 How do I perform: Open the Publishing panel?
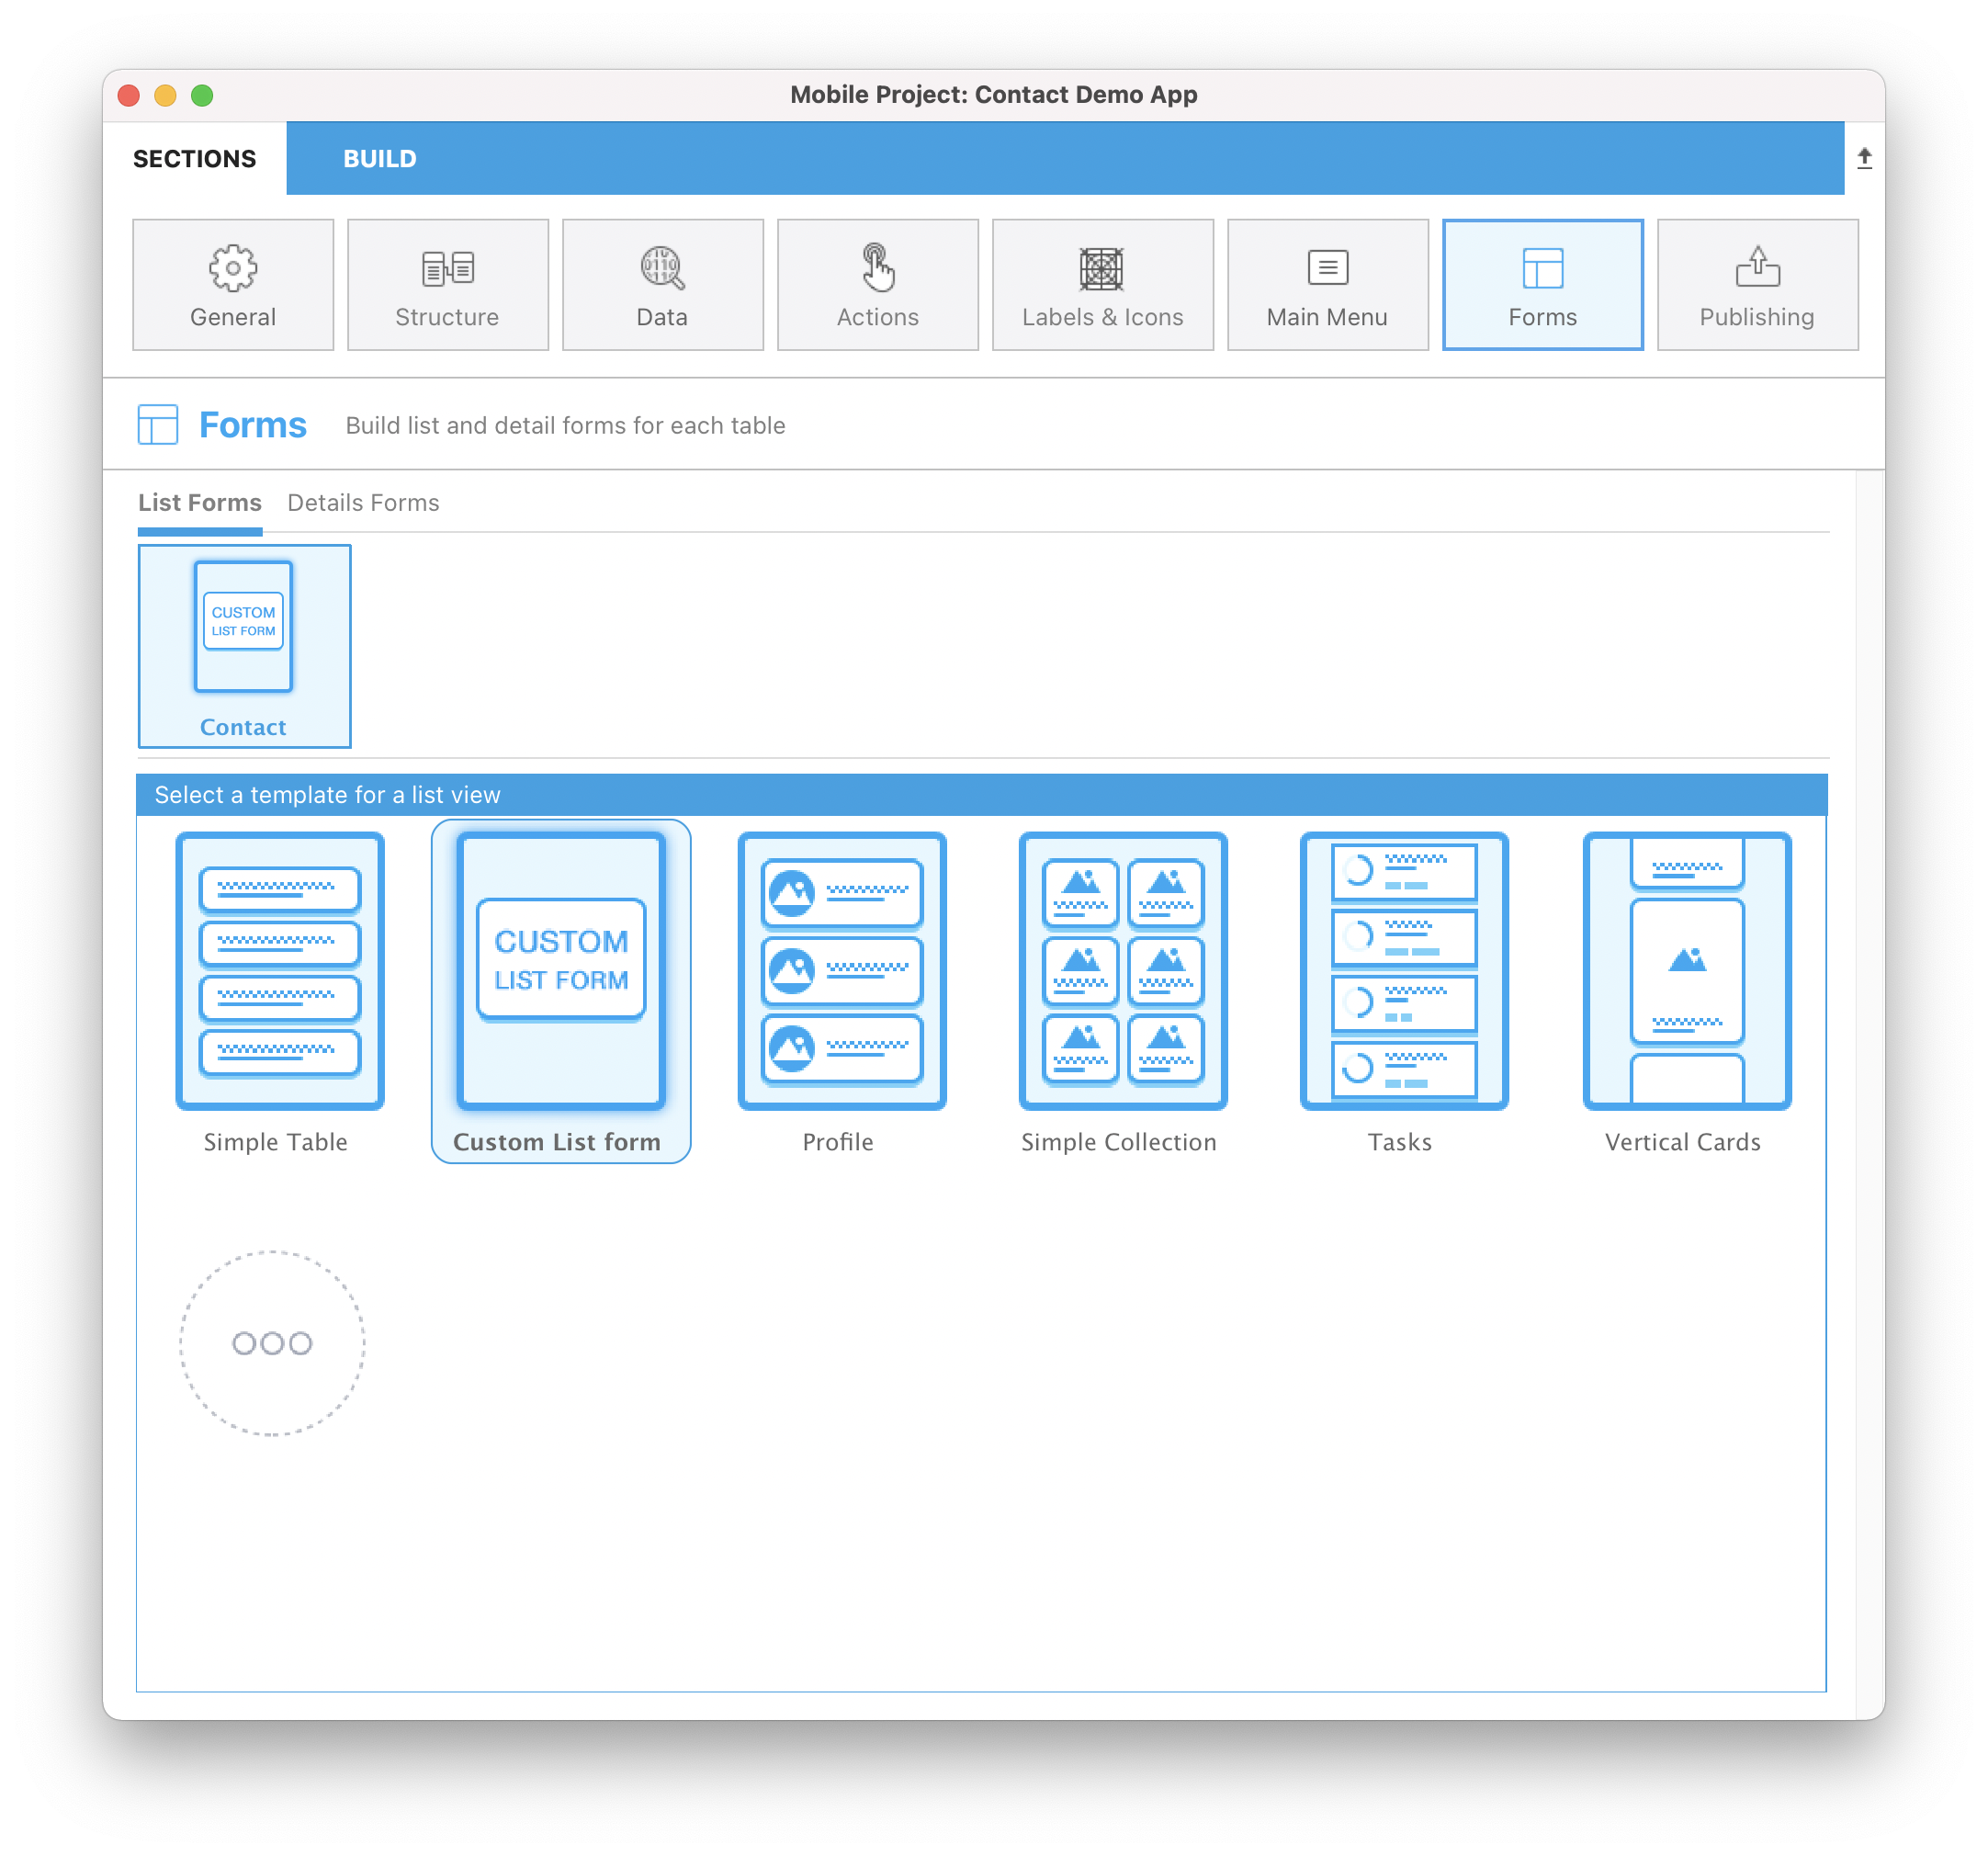point(1757,283)
